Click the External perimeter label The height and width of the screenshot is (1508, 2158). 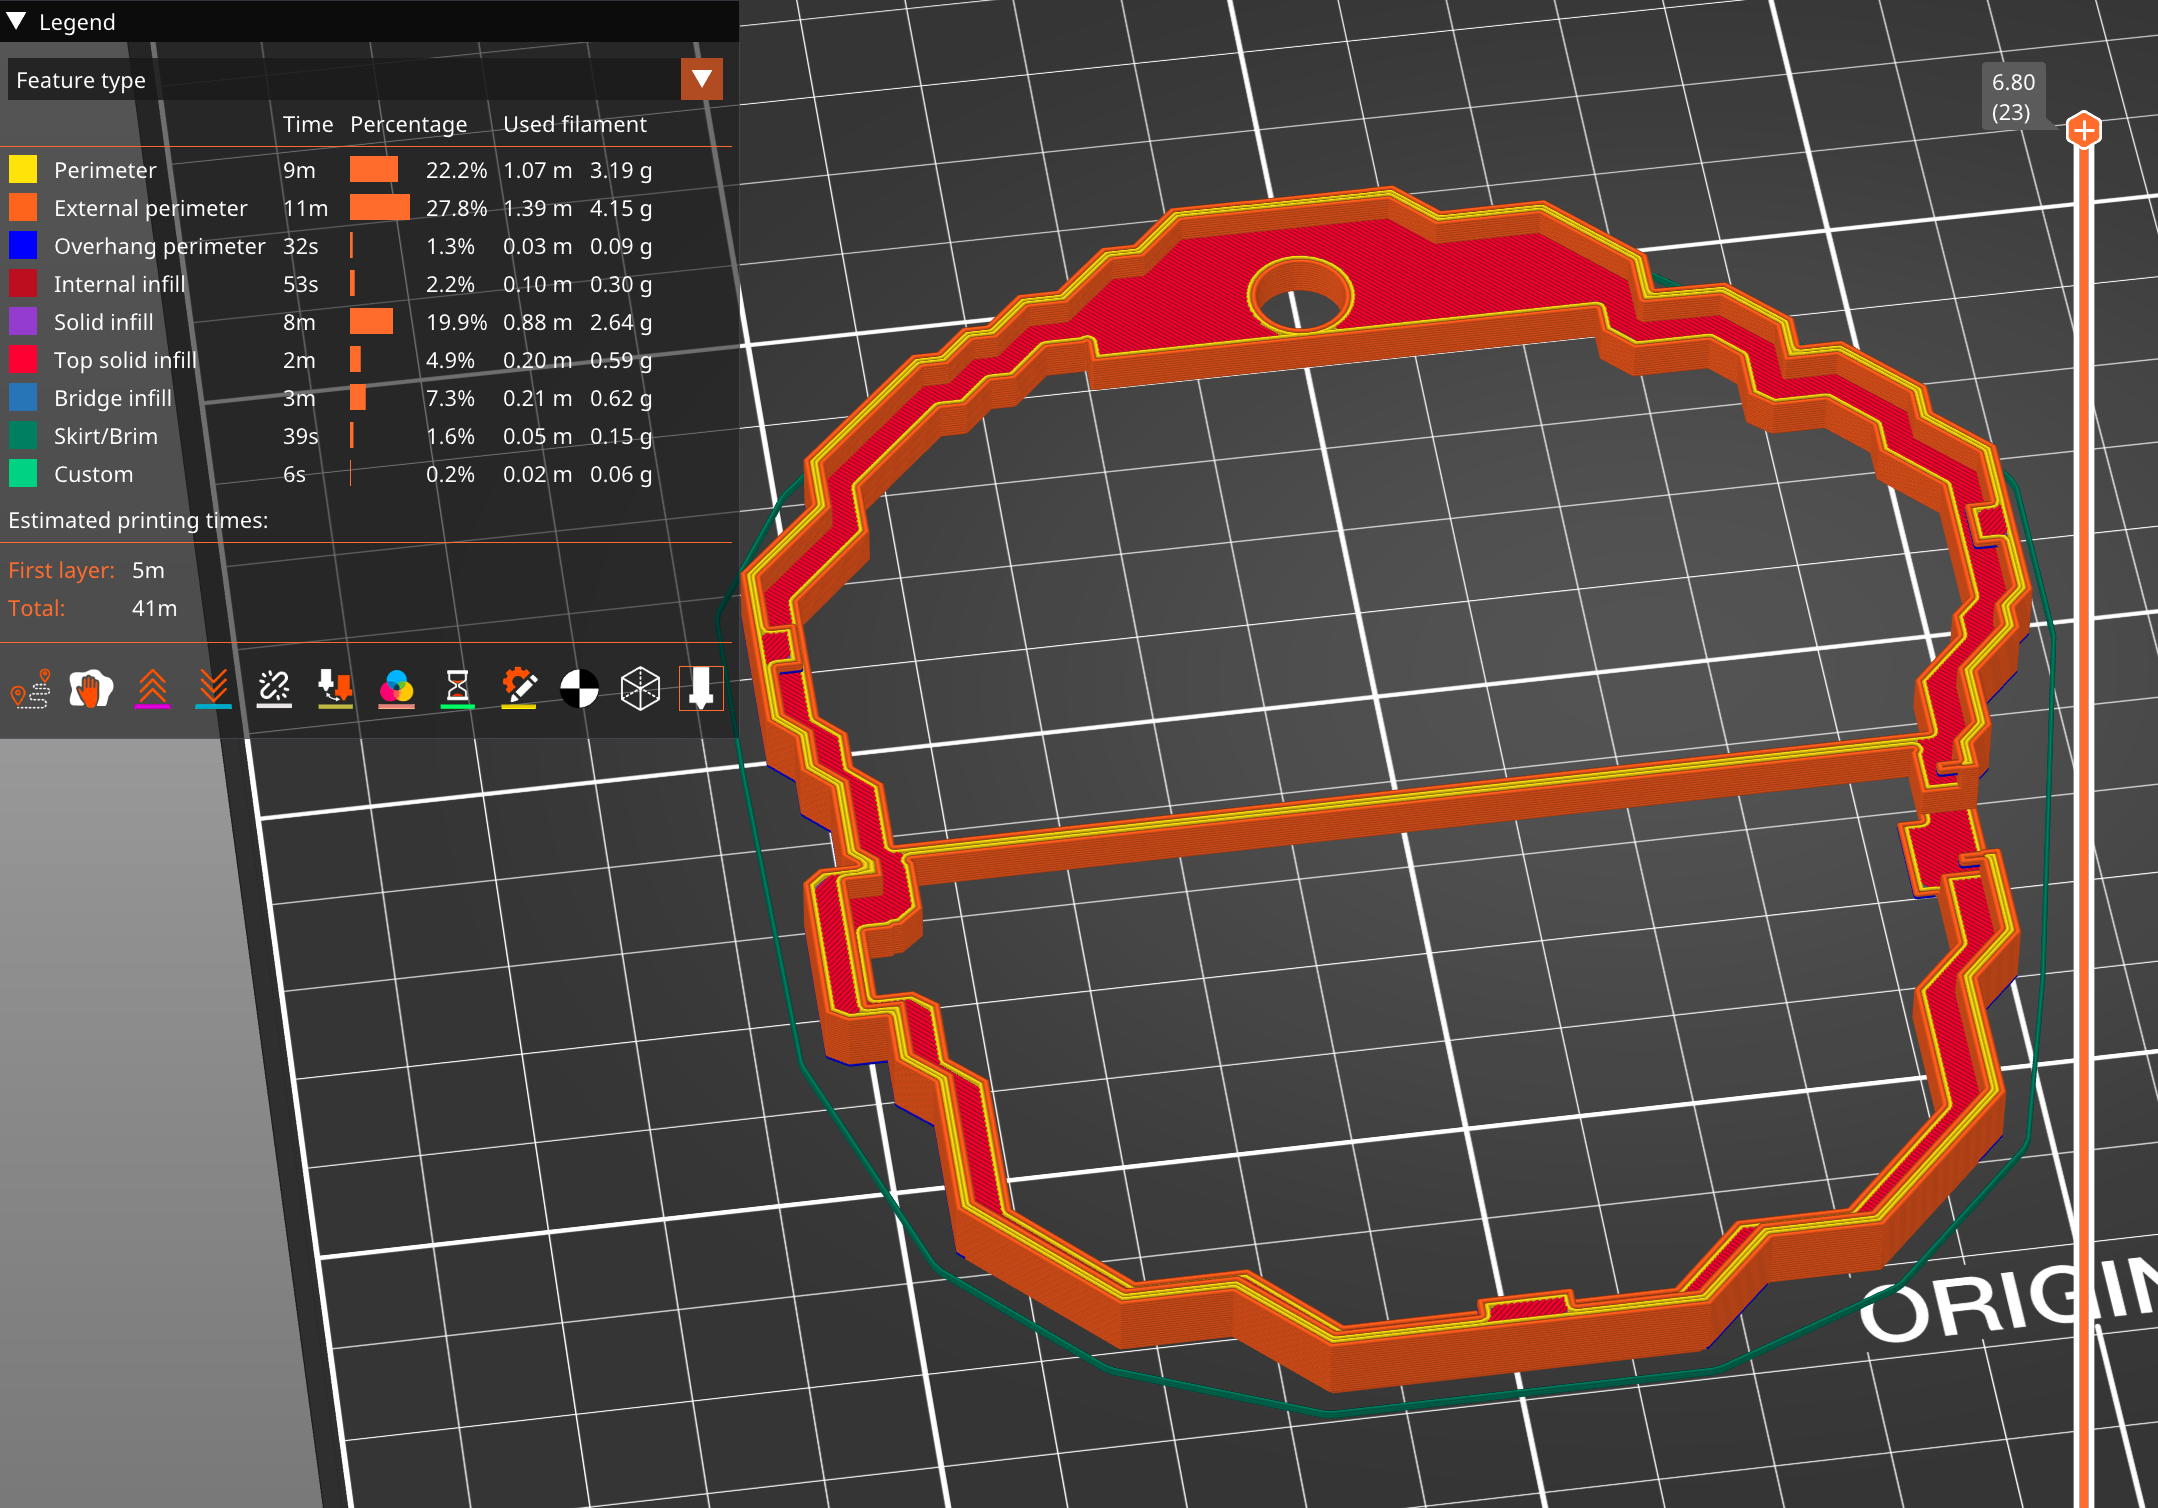click(151, 208)
